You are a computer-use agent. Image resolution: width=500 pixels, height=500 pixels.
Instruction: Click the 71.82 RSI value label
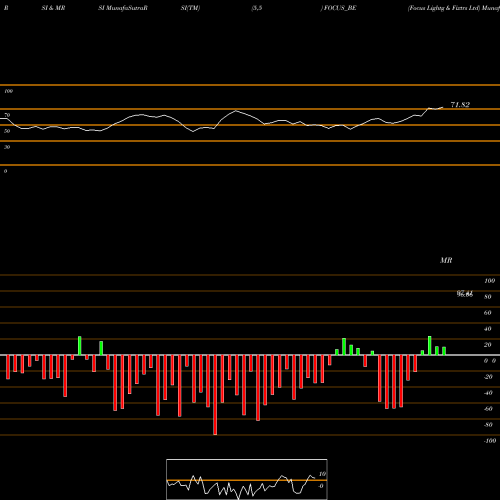(460, 105)
